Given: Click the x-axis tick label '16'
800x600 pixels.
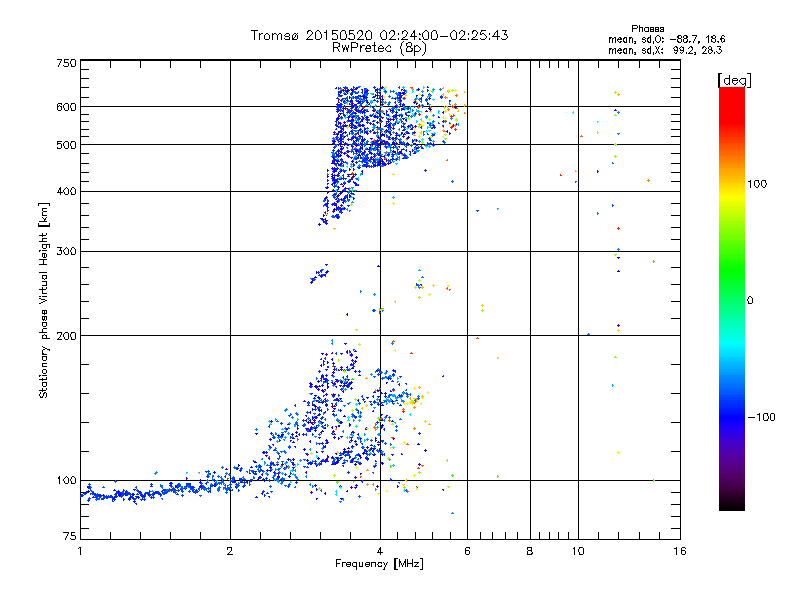Looking at the screenshot, I should click(680, 551).
